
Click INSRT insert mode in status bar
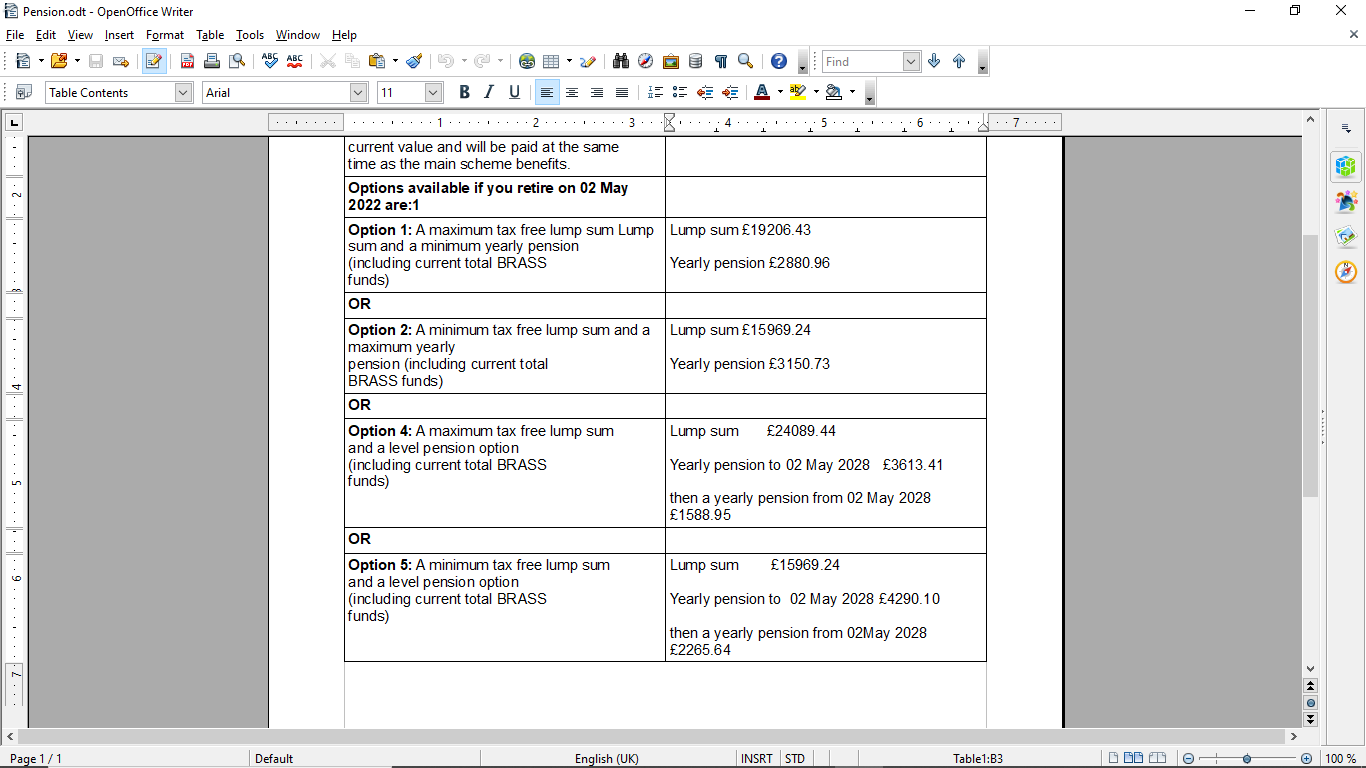coord(756,759)
